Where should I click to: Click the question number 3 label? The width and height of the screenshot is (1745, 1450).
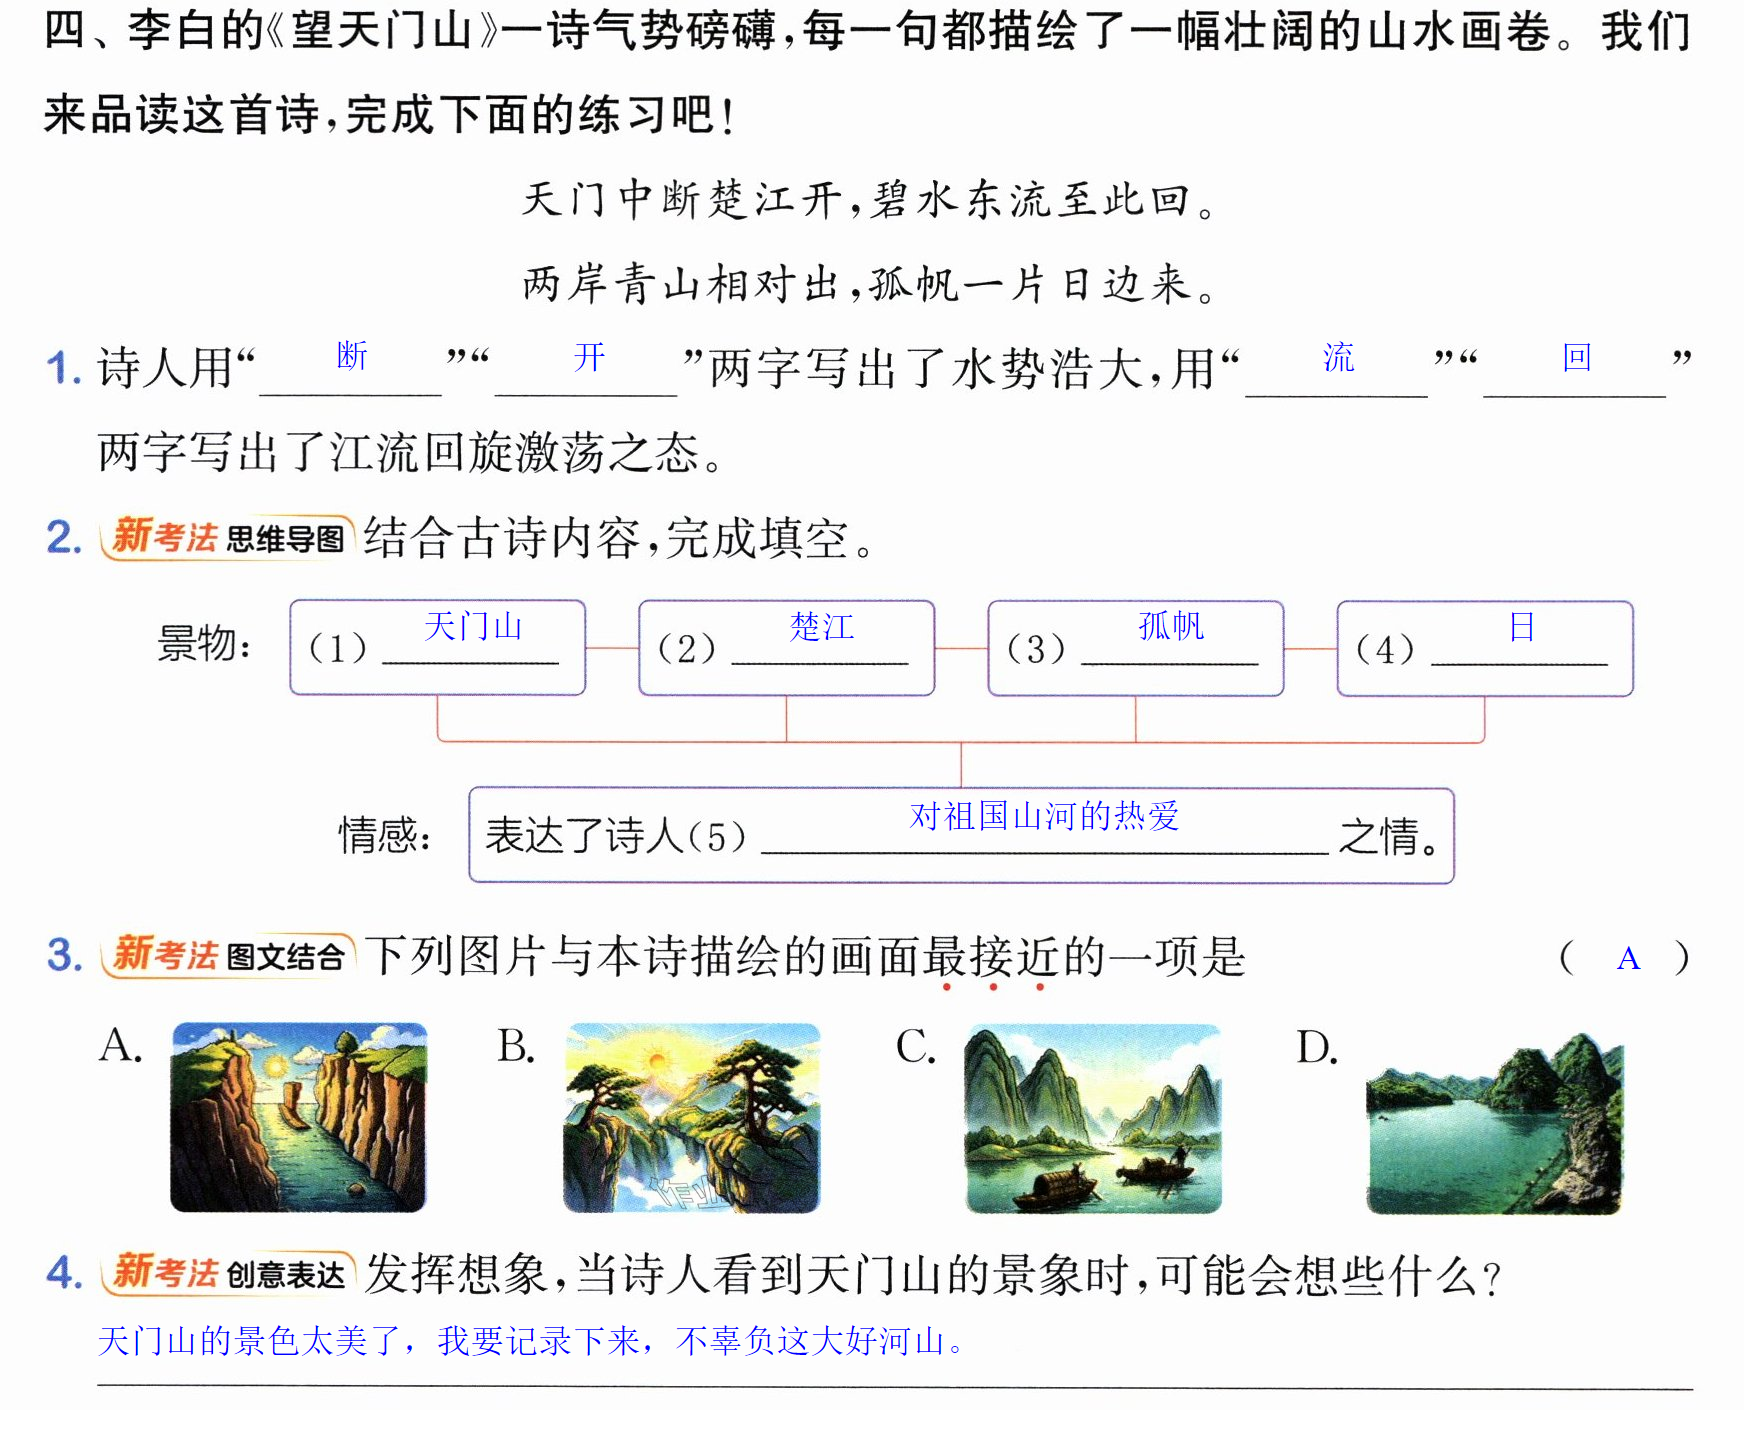65,955
